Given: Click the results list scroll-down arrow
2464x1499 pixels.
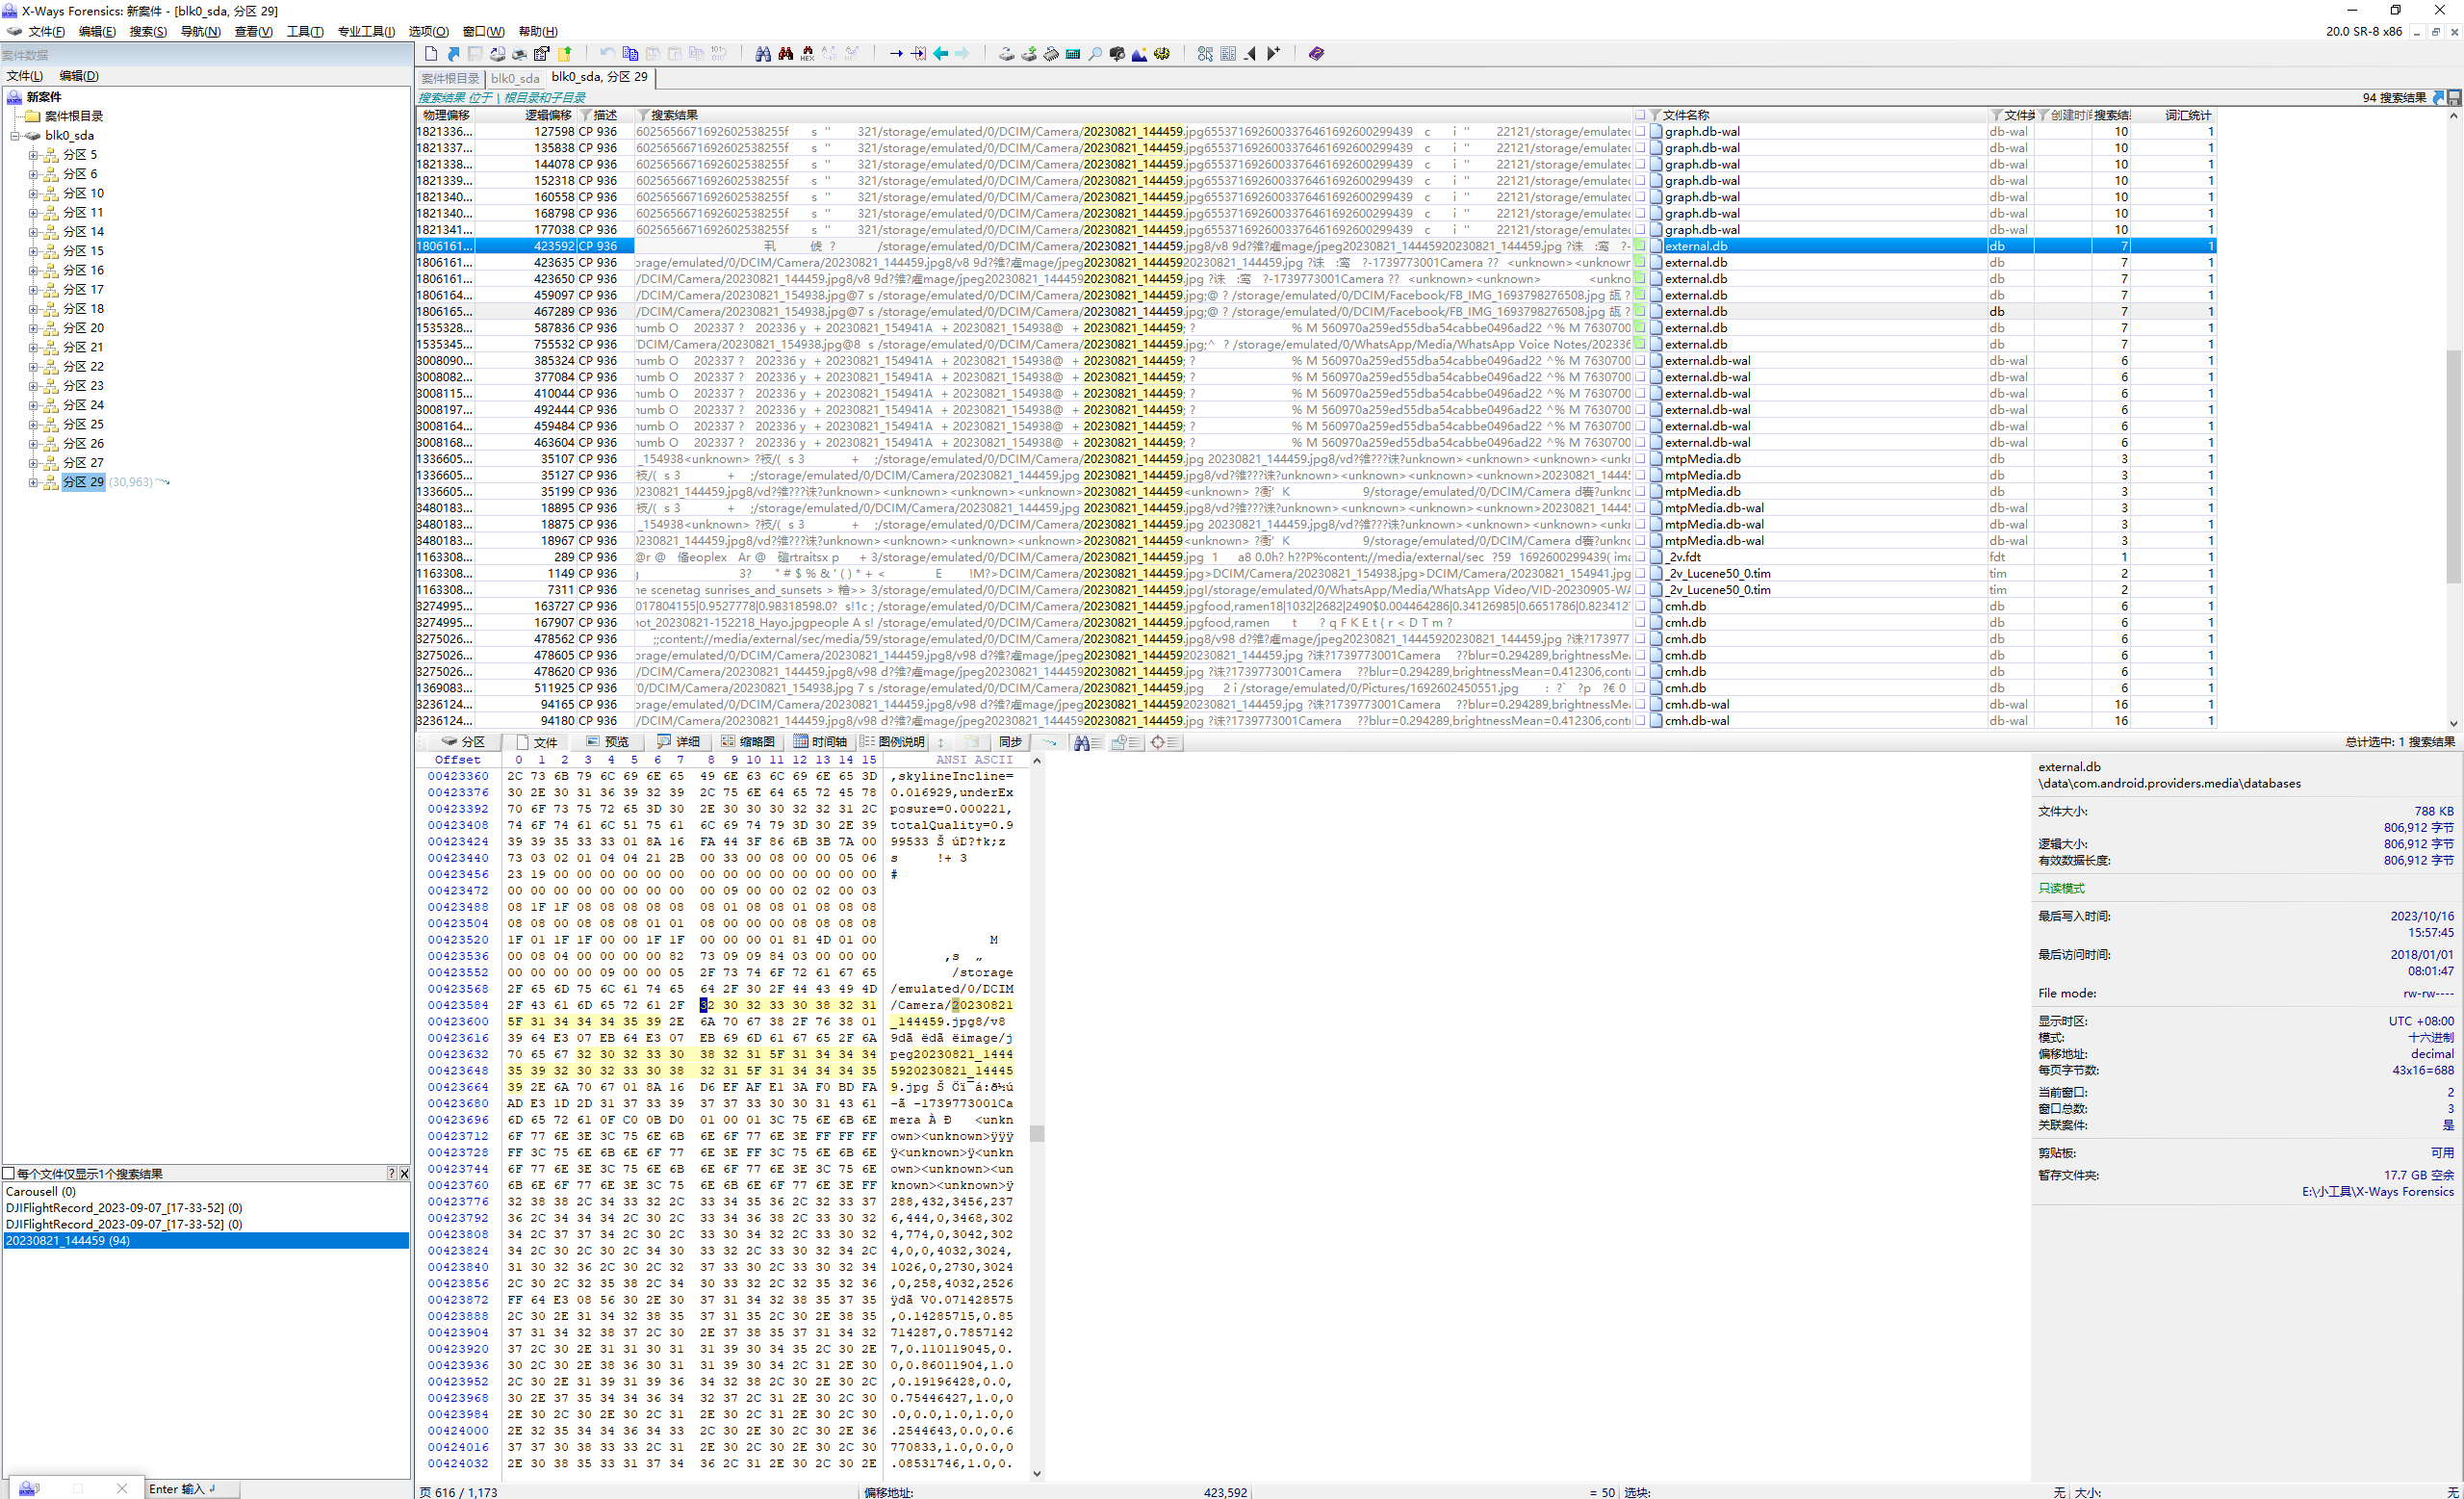Looking at the screenshot, I should tap(2453, 723).
